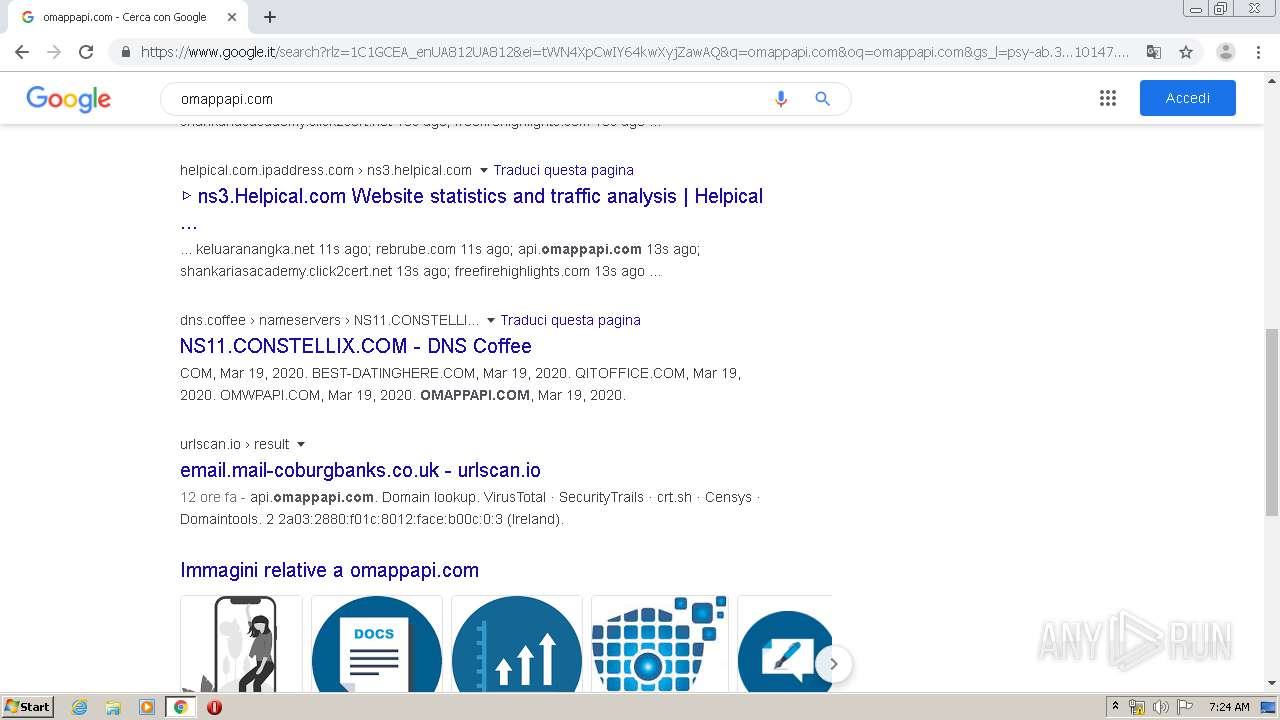Image resolution: width=1280 pixels, height=720 pixels.
Task: Open the chat and pen image thumbnail
Action: [784, 643]
